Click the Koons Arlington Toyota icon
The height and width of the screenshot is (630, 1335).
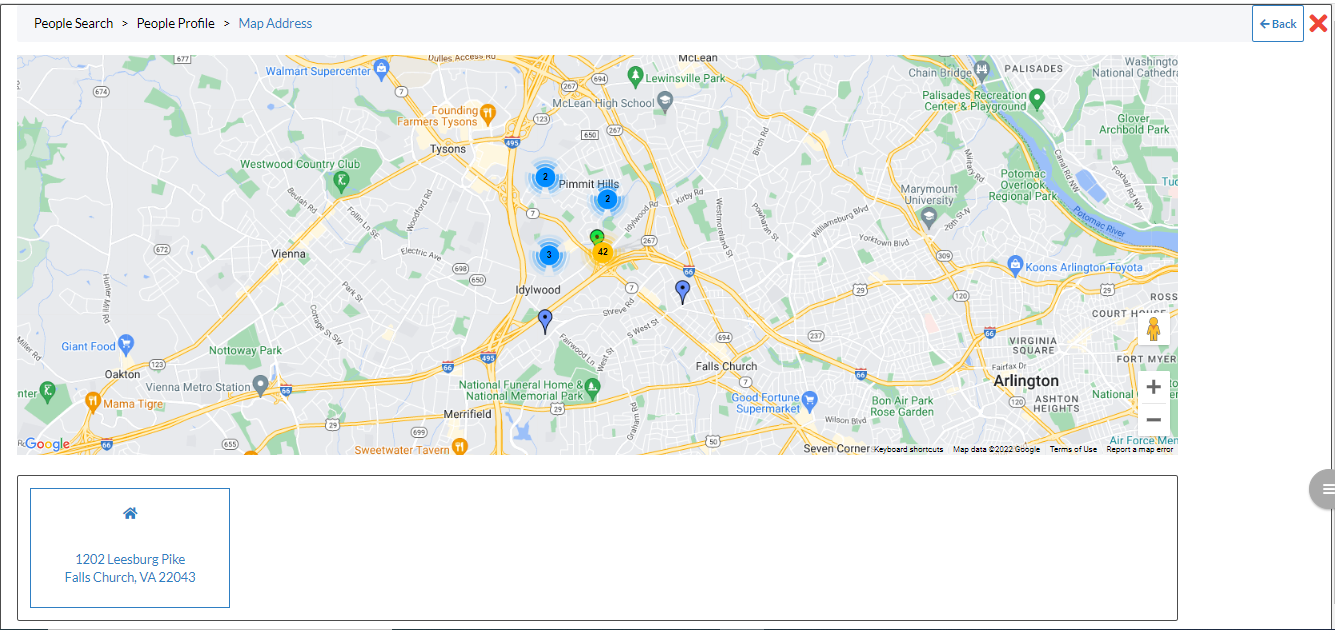1016,266
